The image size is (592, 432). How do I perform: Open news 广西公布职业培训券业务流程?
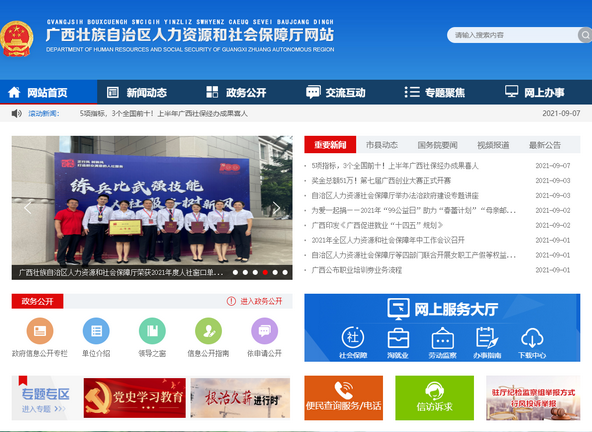point(356,270)
